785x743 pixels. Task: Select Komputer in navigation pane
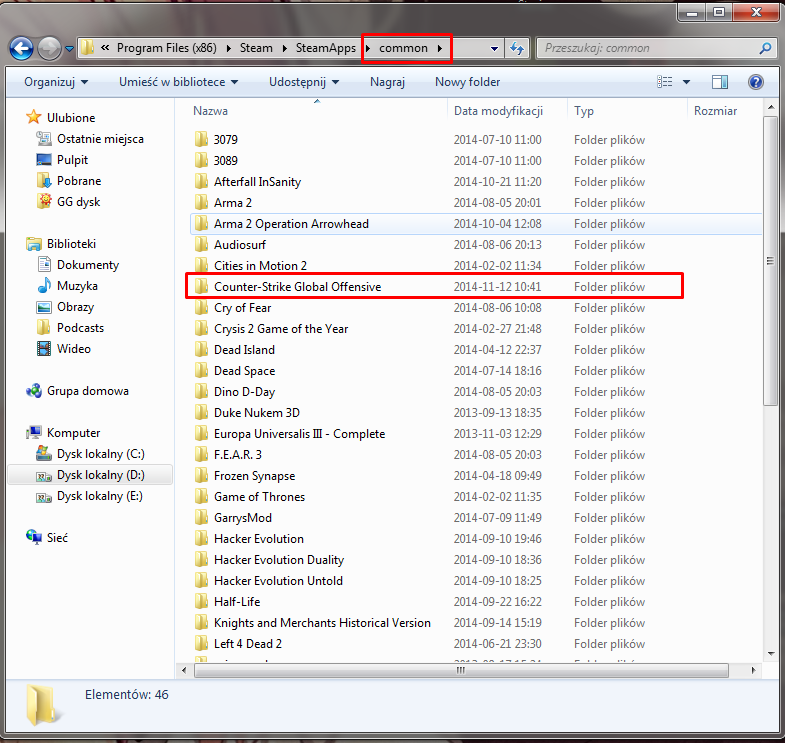pos(73,433)
